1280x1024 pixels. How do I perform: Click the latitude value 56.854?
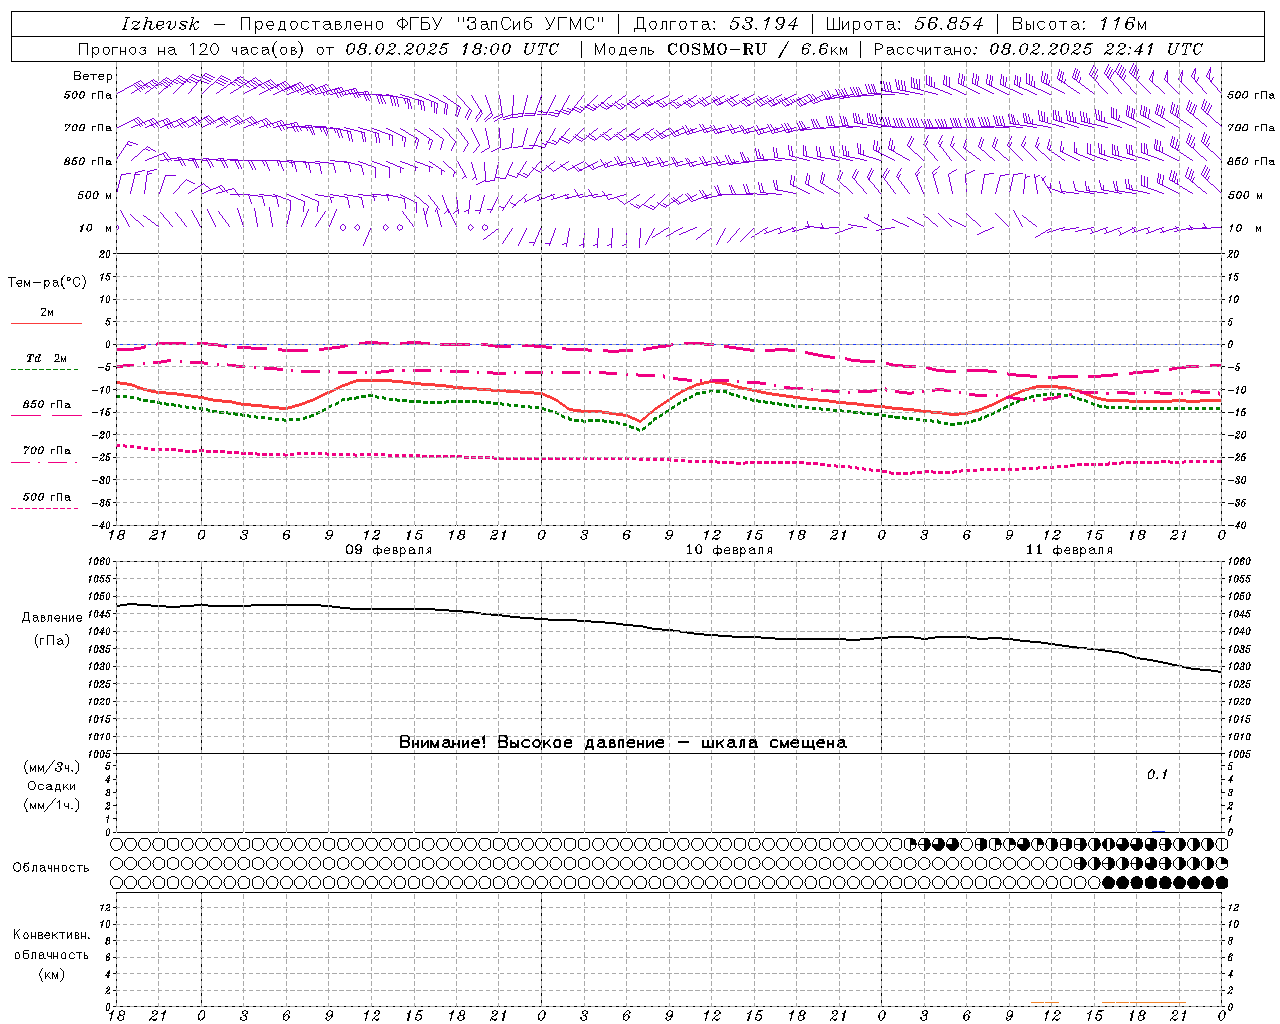click(949, 24)
